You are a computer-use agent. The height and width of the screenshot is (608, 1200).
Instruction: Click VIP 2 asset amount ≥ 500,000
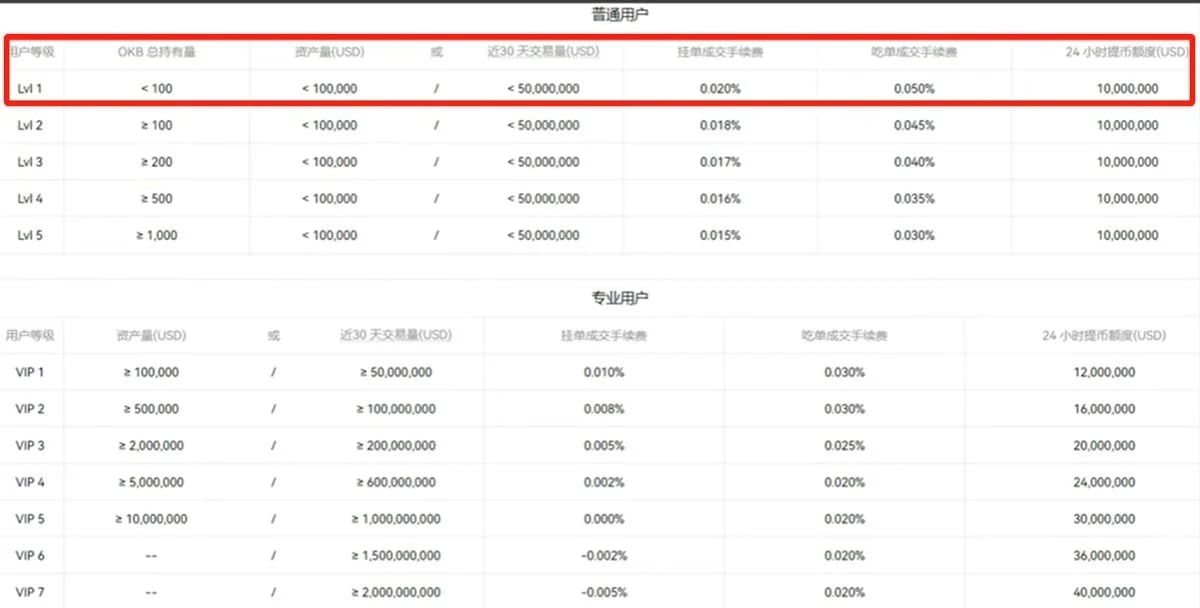(x=151, y=409)
